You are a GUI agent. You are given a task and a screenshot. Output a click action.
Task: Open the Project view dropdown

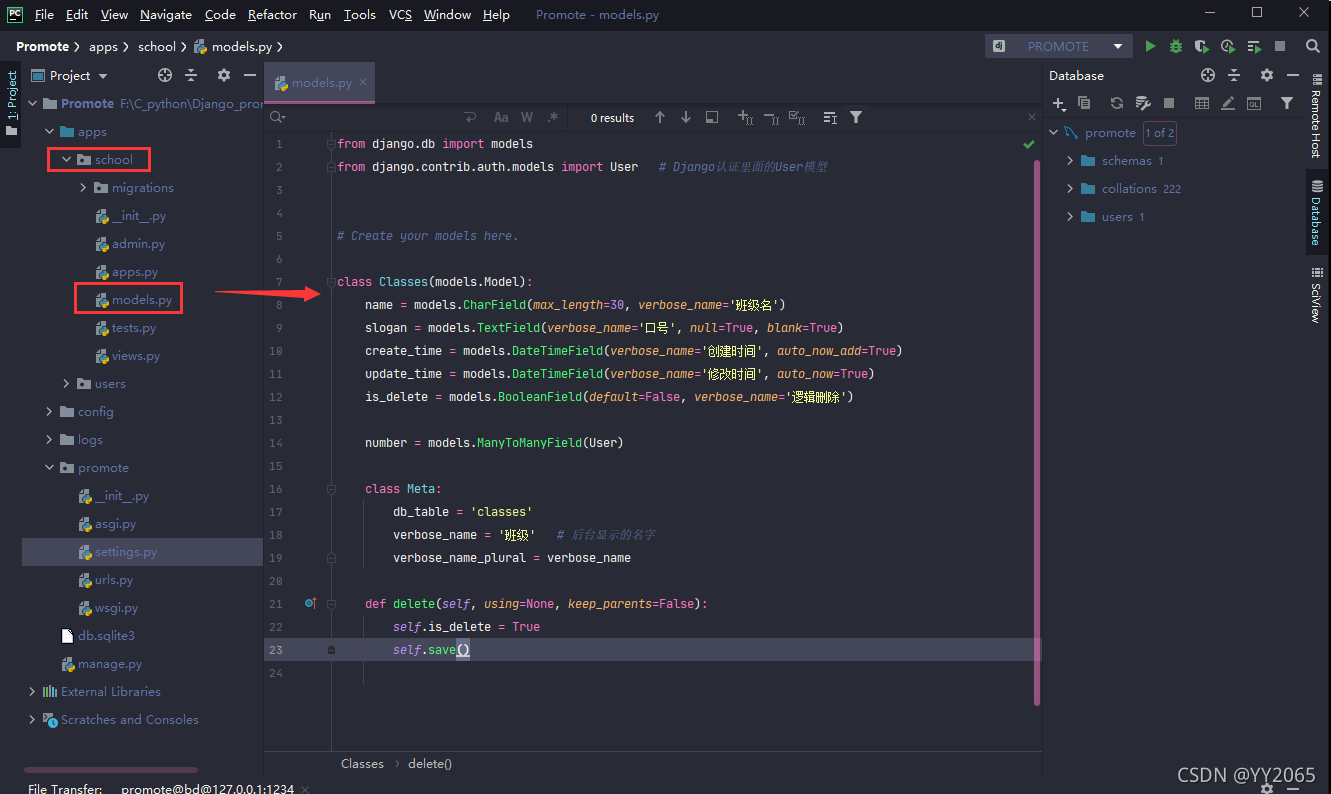(x=102, y=75)
